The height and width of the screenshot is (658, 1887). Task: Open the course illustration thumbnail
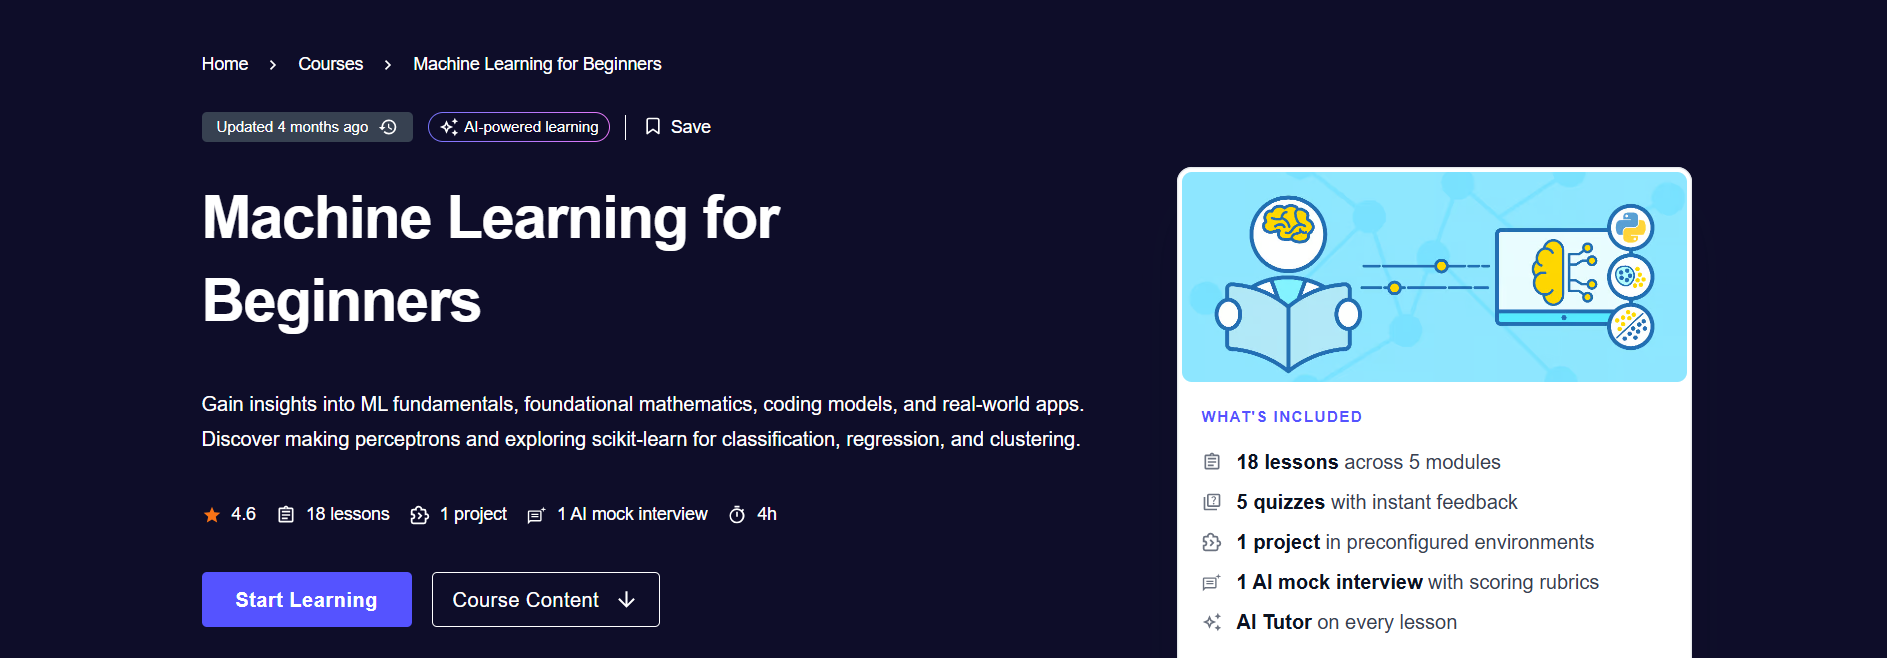[x=1434, y=277]
